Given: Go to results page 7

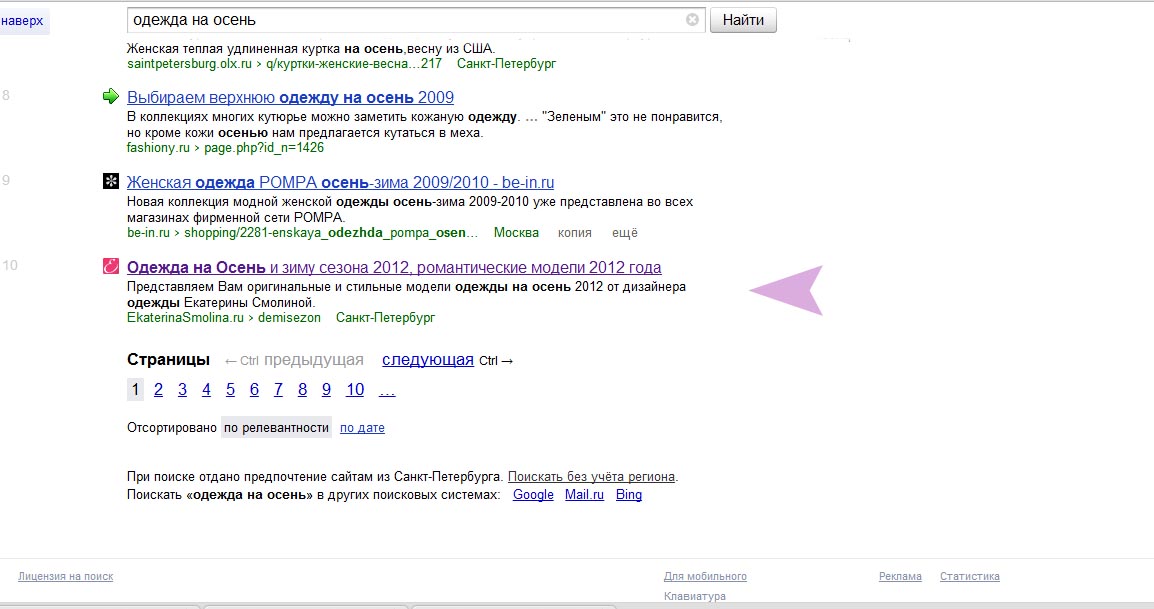Looking at the screenshot, I should pos(278,390).
